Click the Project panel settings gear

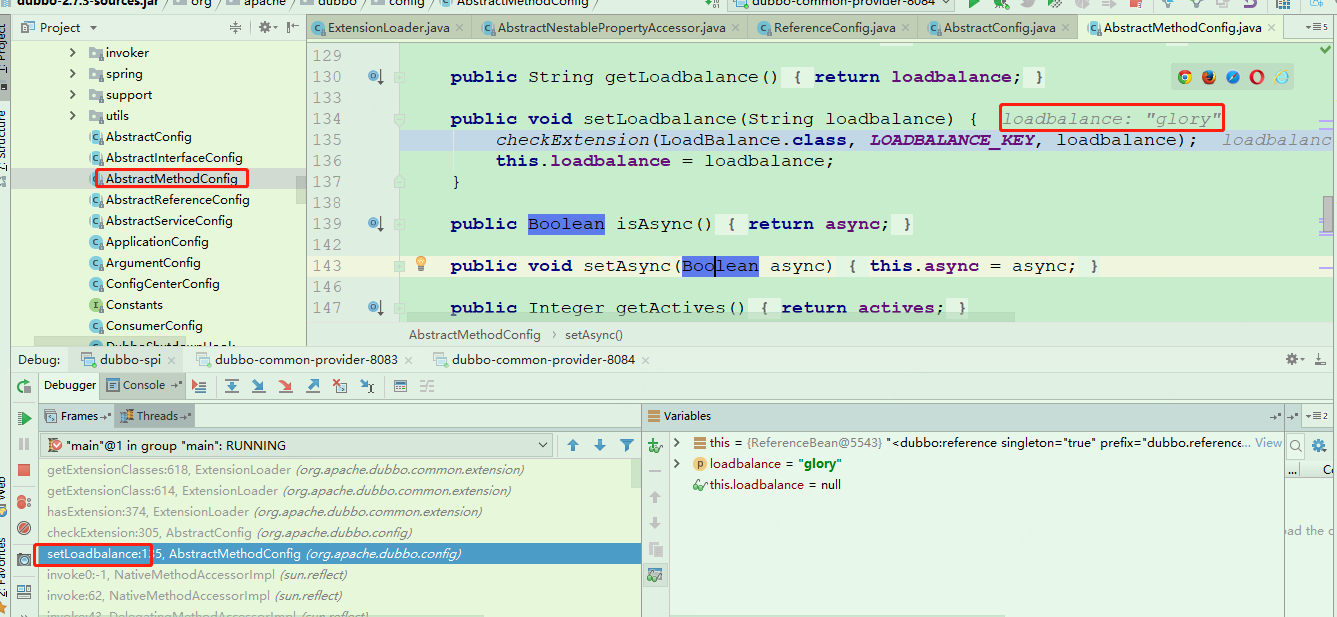266,28
